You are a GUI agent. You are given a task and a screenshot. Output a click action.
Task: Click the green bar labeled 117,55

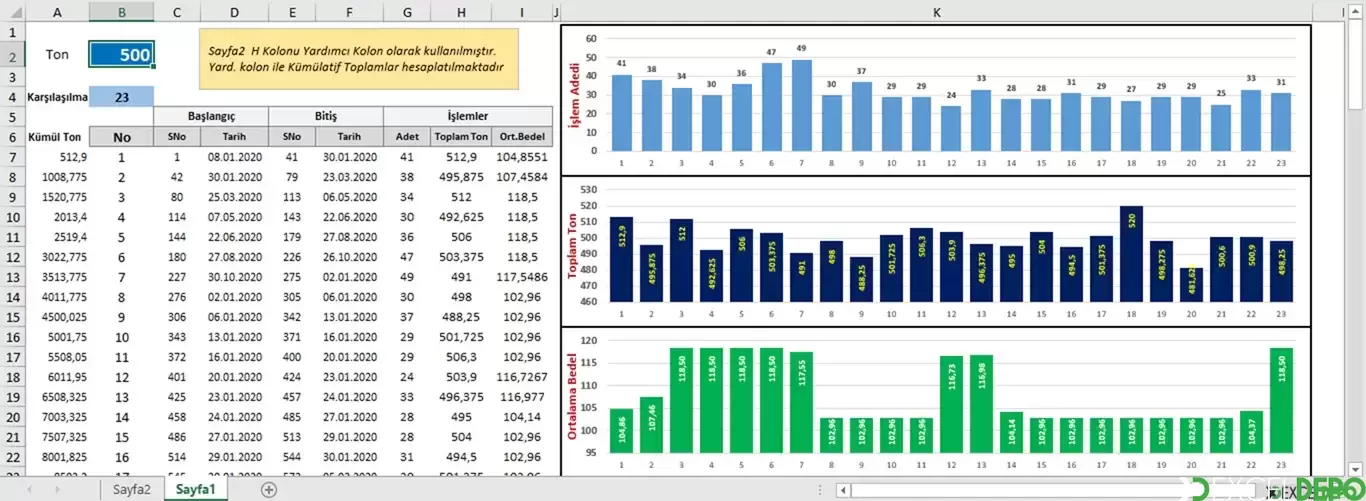click(x=801, y=403)
